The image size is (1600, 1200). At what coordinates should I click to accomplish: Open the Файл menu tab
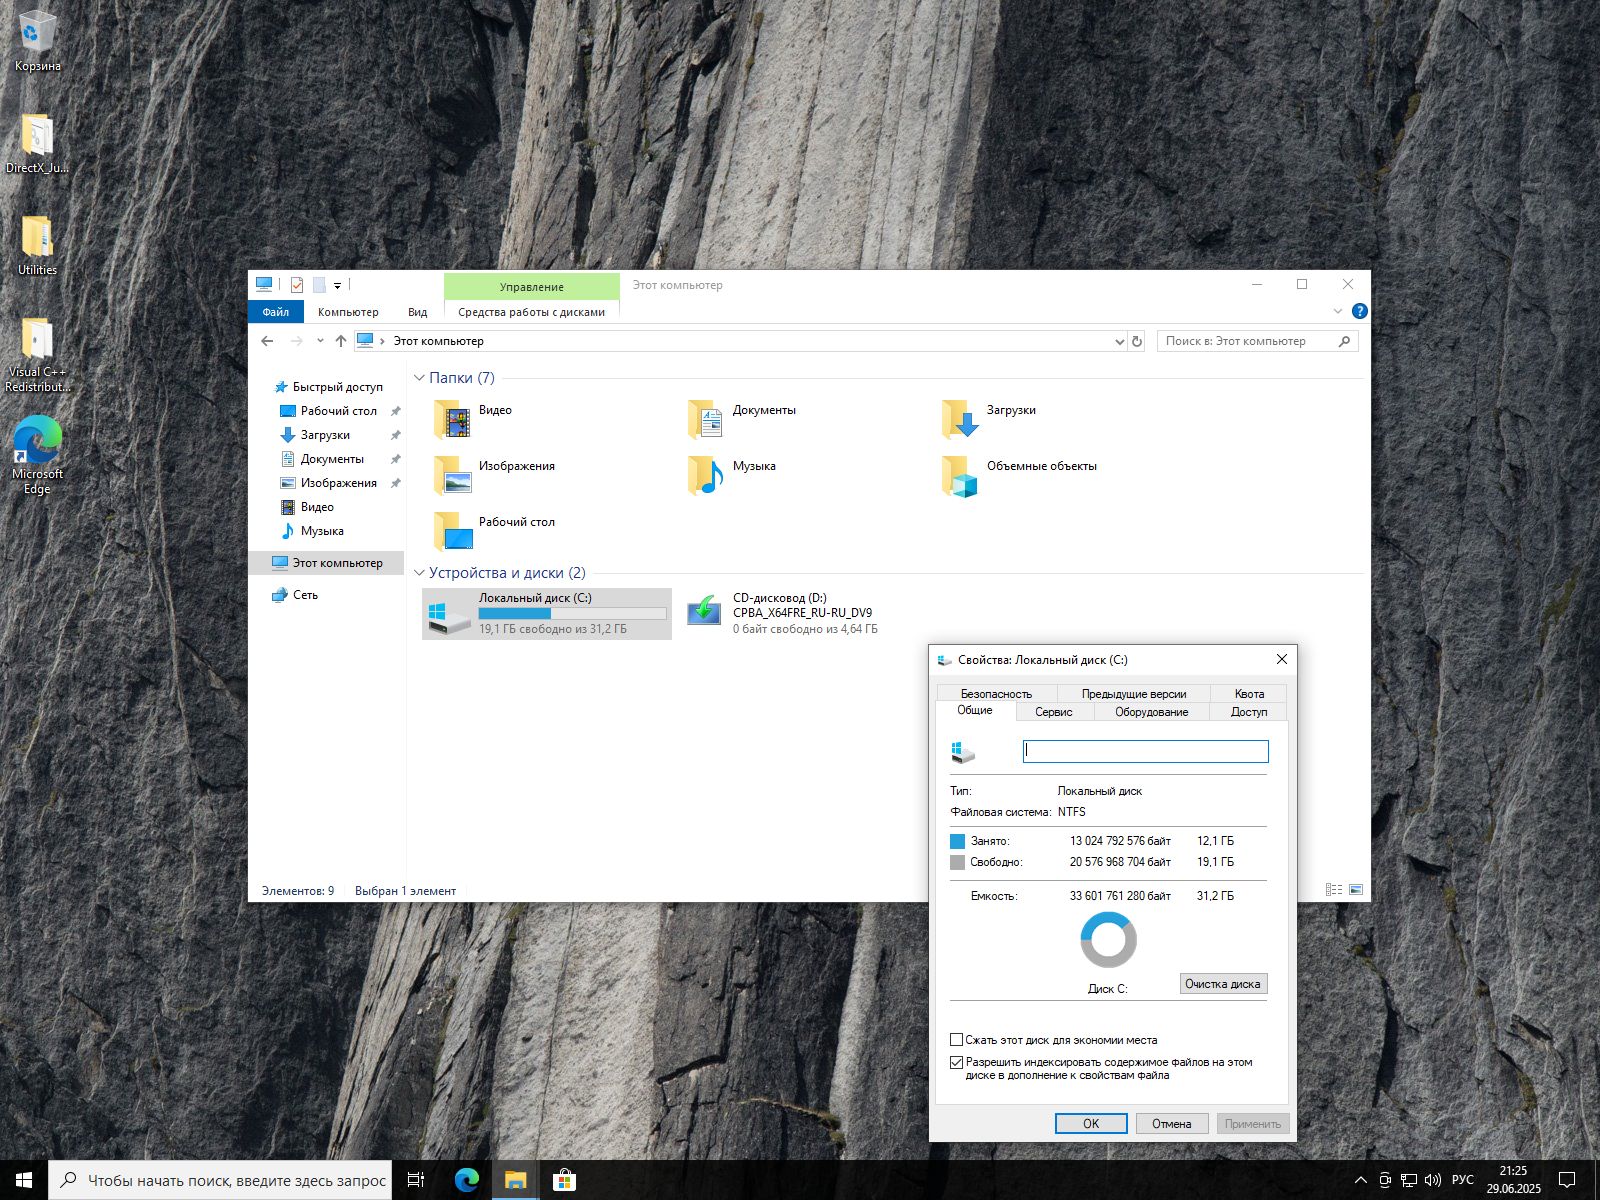point(275,312)
